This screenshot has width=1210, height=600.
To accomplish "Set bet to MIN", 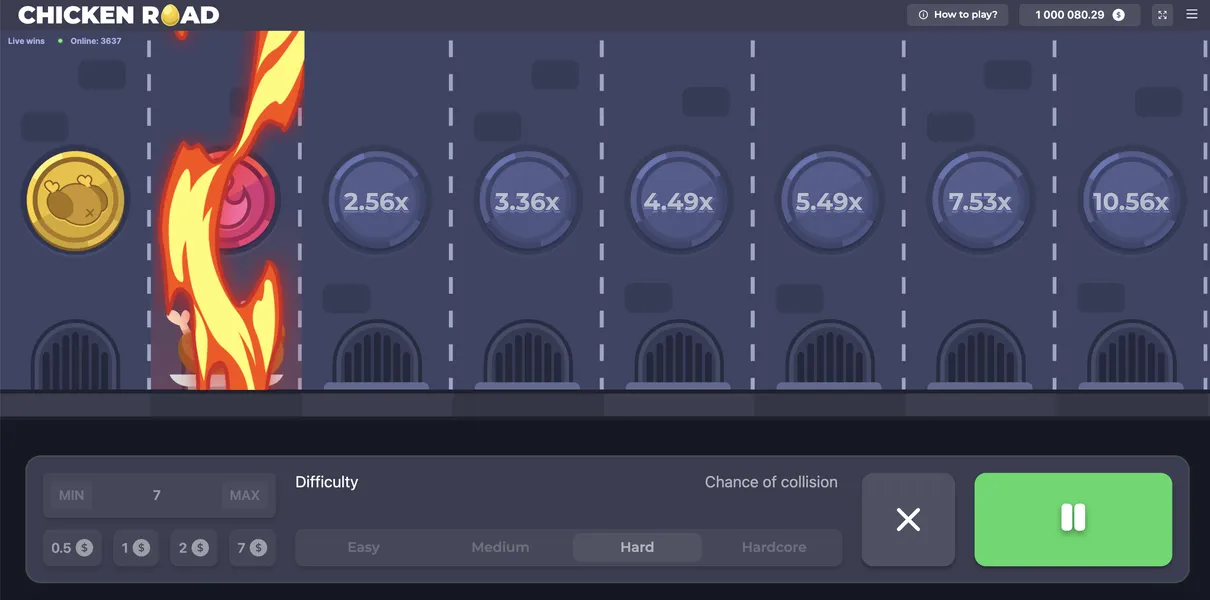I will (x=71, y=495).
